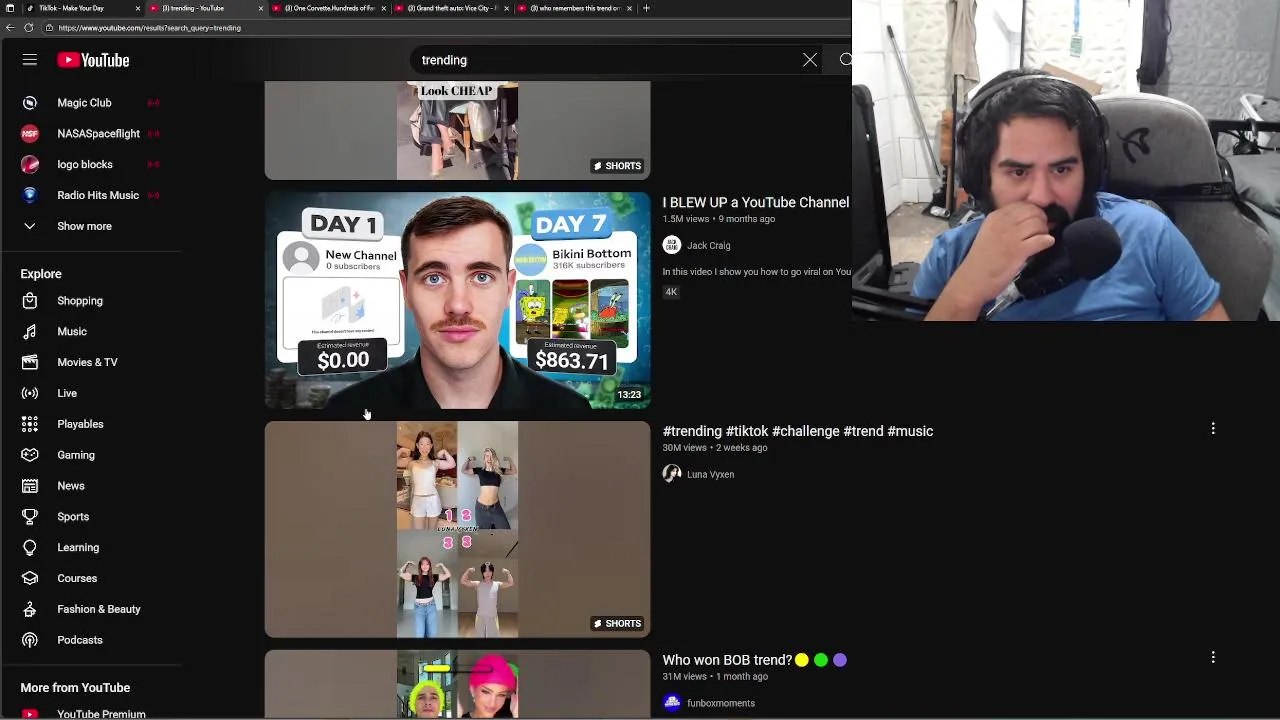Image resolution: width=1280 pixels, height=720 pixels.
Task: Clear the search box with the X
Action: click(x=810, y=60)
